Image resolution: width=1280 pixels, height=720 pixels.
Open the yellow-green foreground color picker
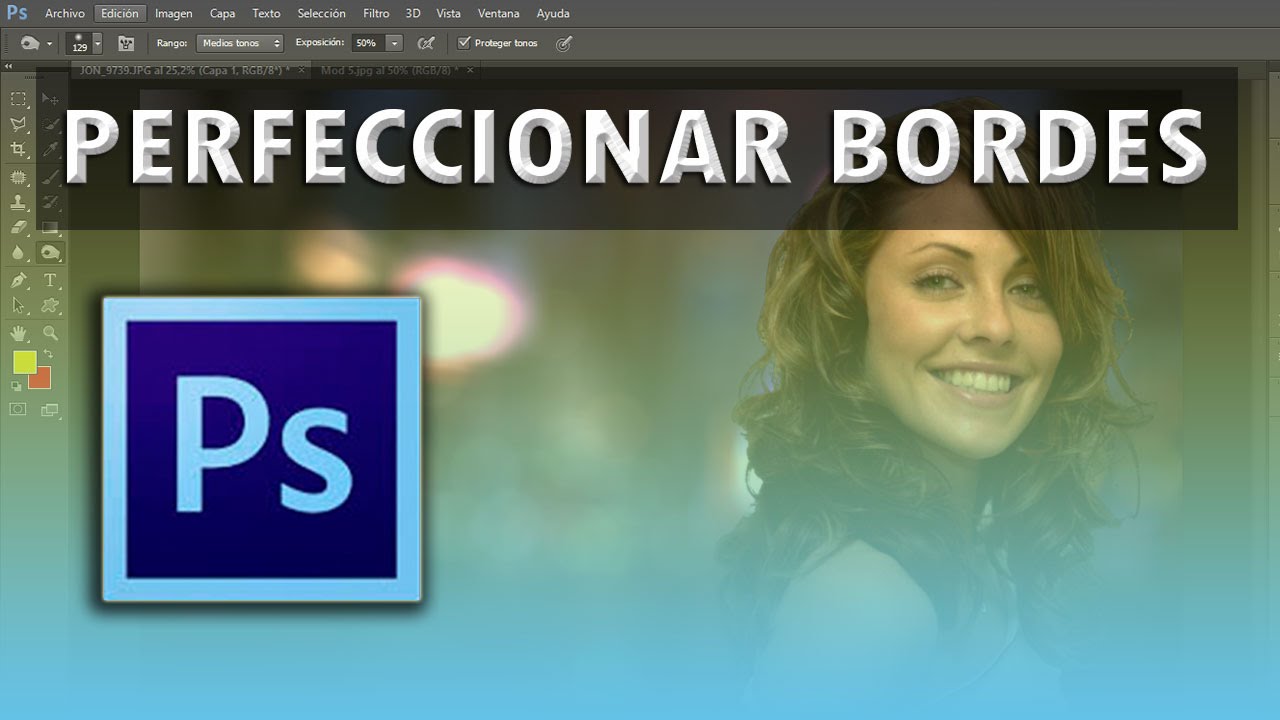pos(24,362)
